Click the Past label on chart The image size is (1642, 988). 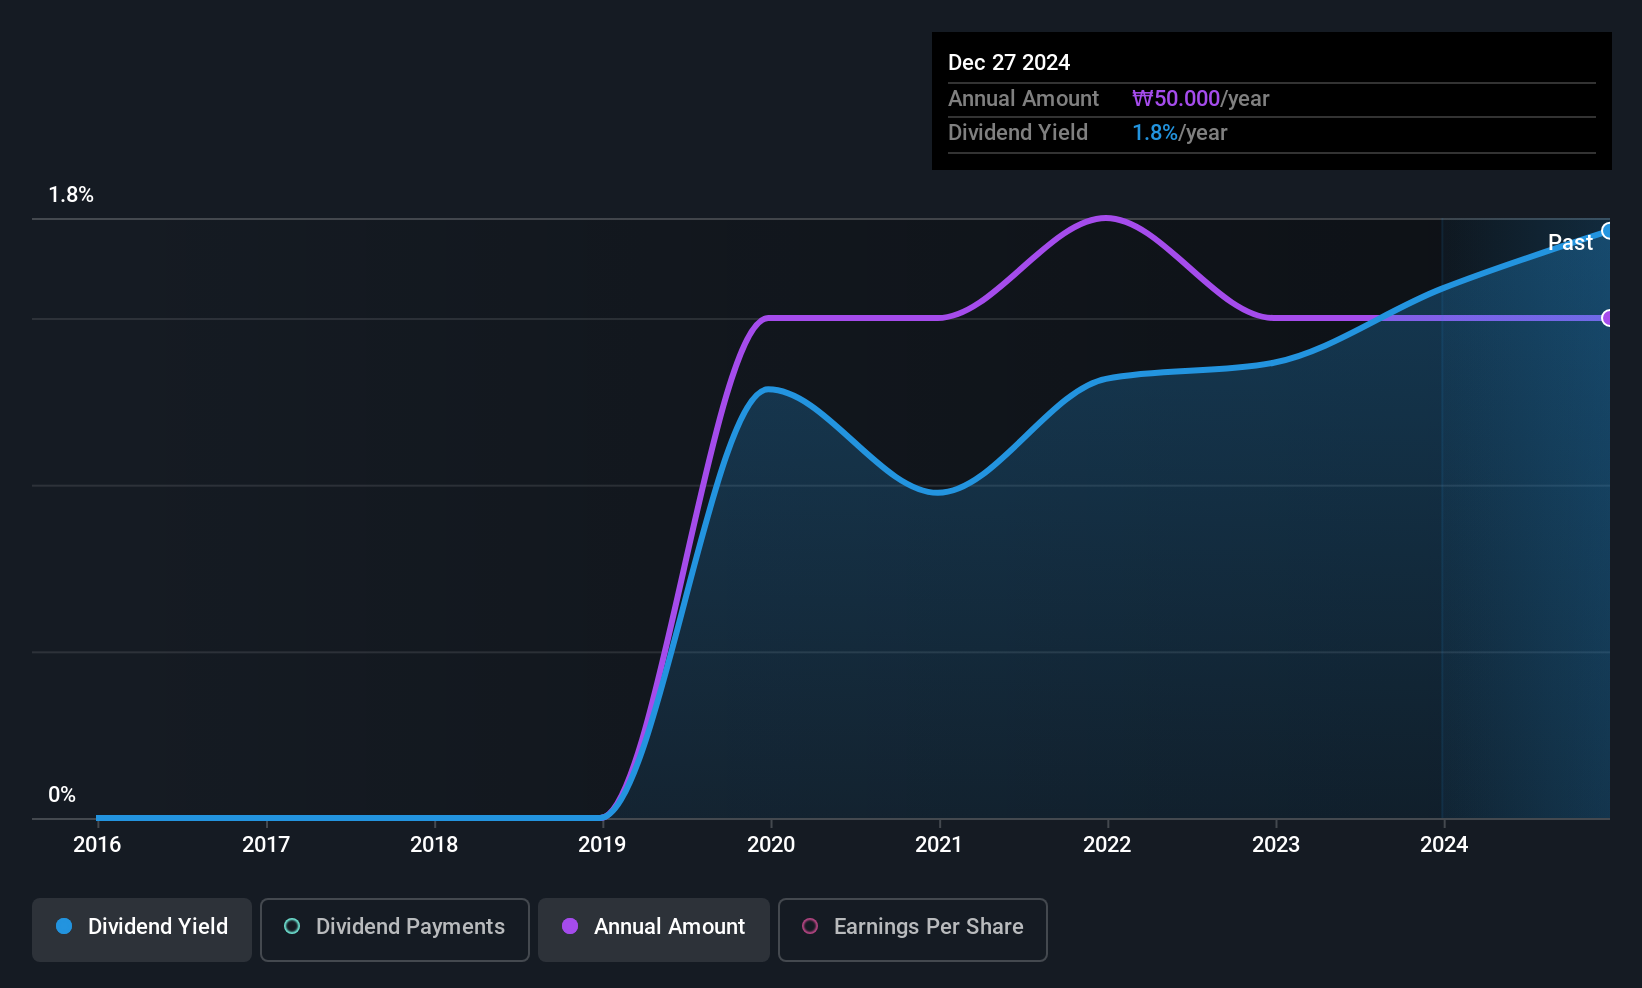click(x=1570, y=243)
